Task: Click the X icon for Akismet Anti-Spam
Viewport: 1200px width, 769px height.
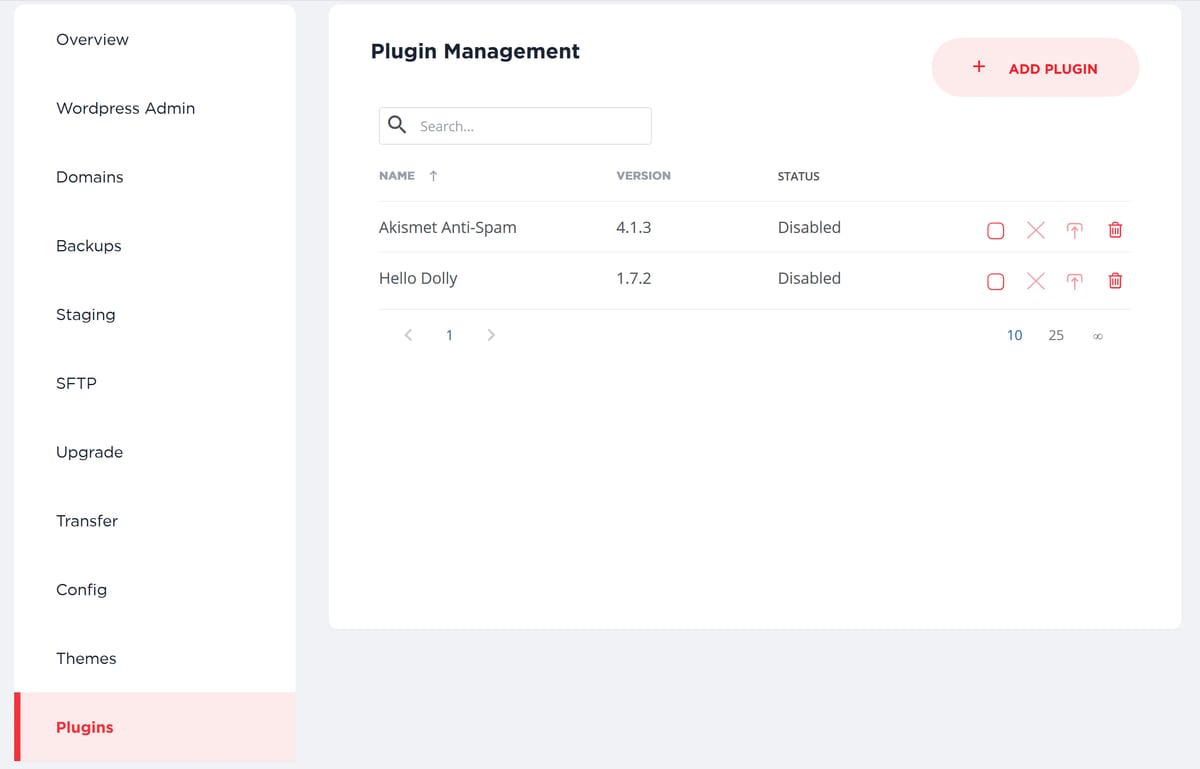Action: pos(1036,231)
